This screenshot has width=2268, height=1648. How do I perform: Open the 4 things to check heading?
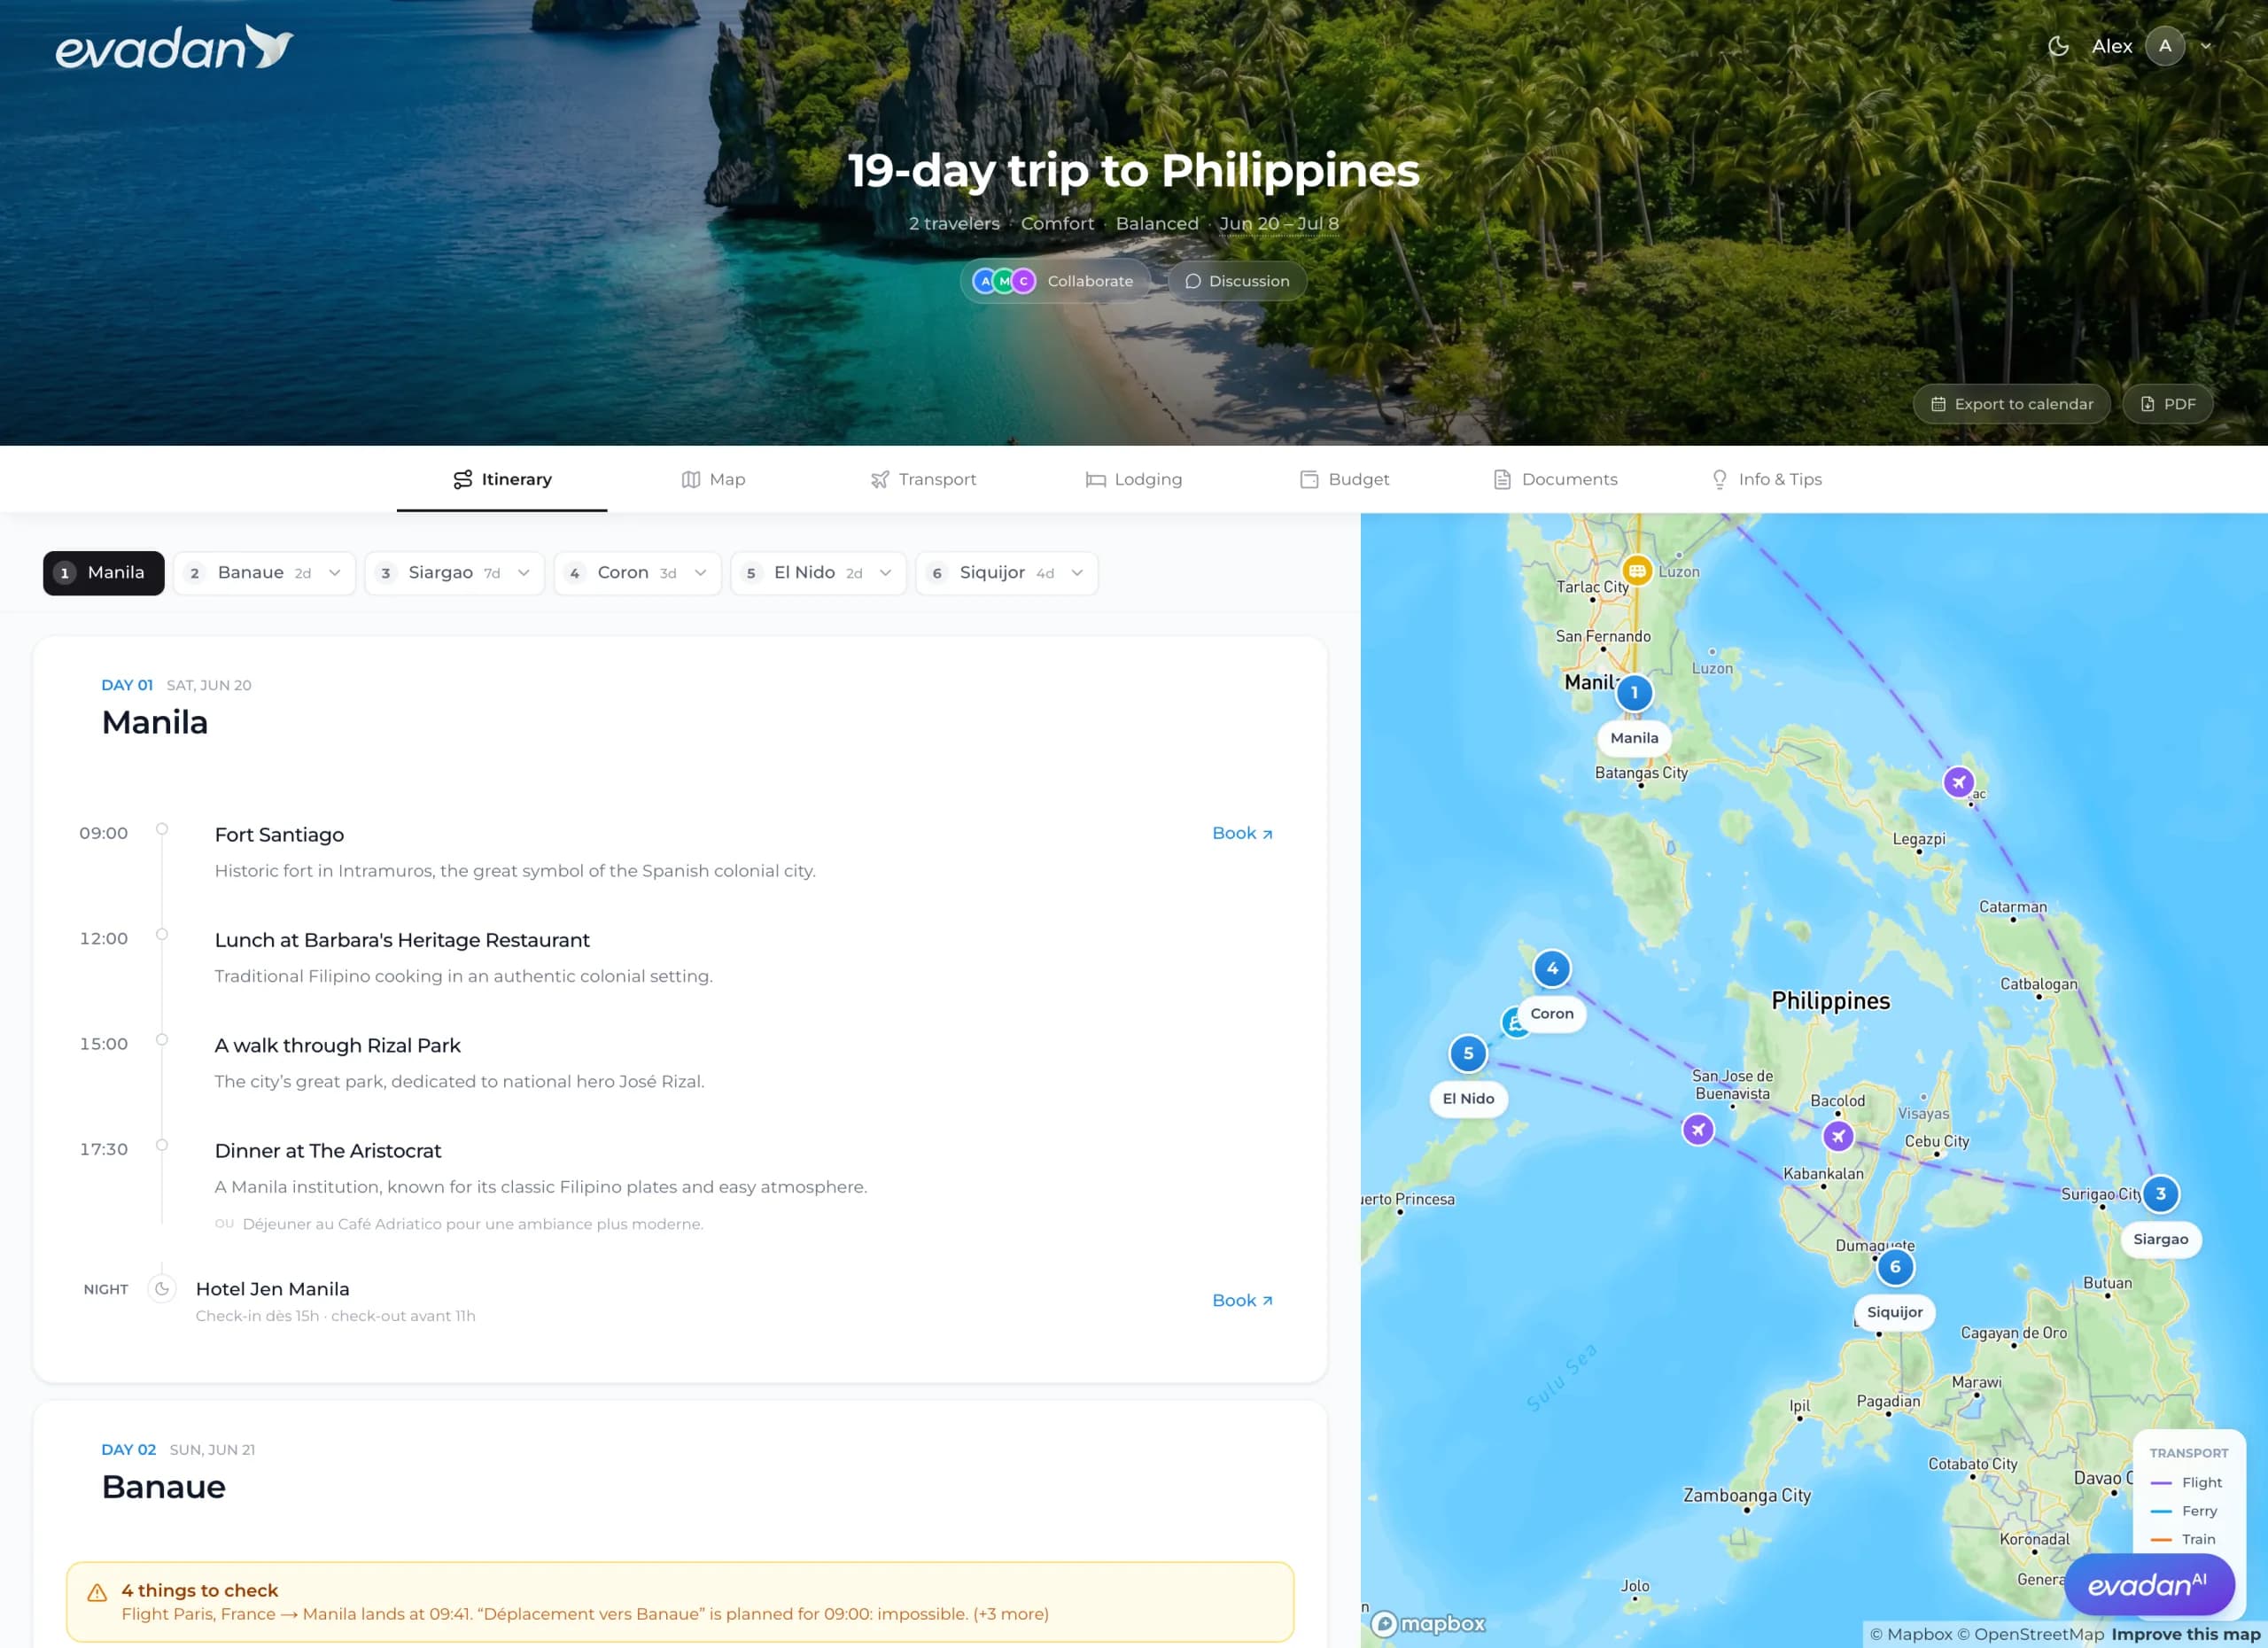[200, 1590]
